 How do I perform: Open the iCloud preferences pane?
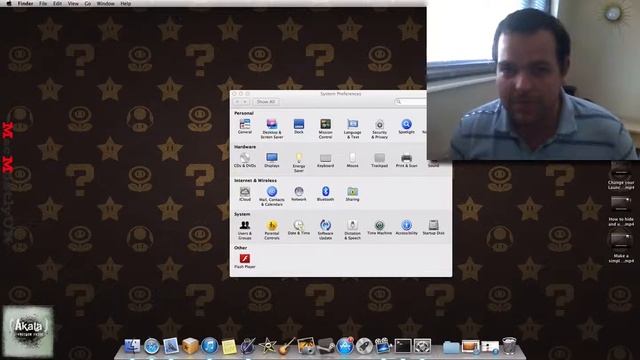tap(245, 193)
